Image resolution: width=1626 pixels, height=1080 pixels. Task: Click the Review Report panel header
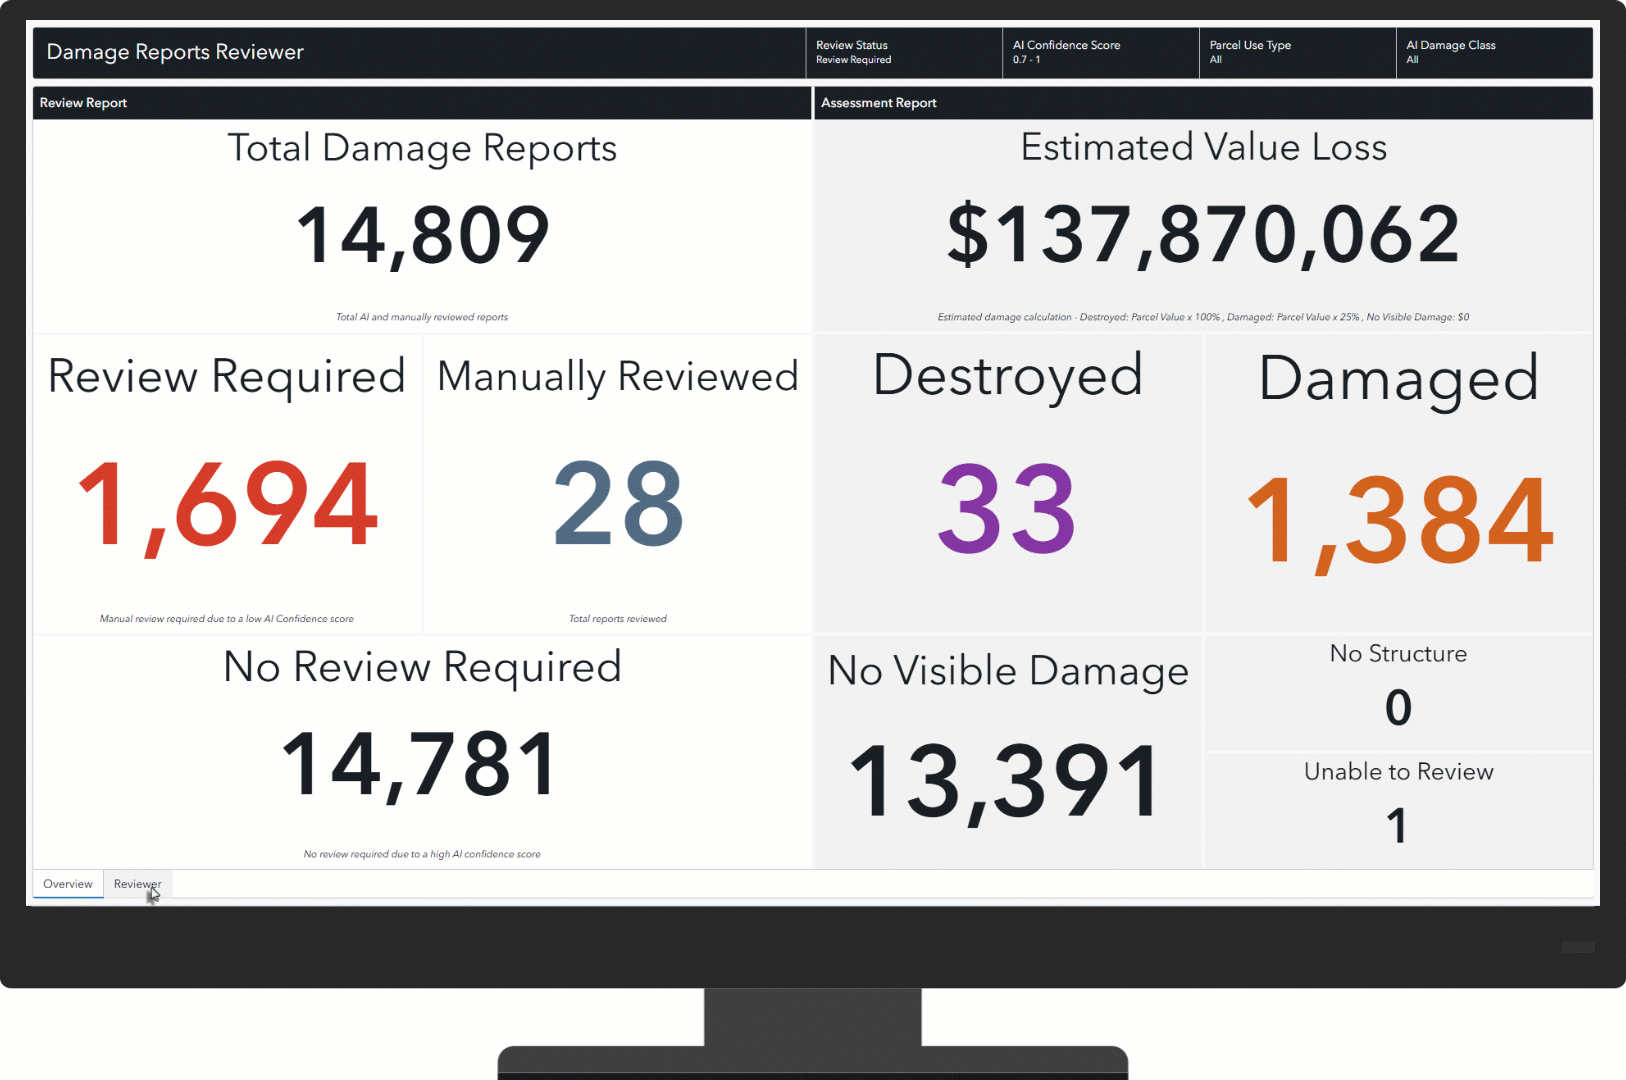coord(422,103)
